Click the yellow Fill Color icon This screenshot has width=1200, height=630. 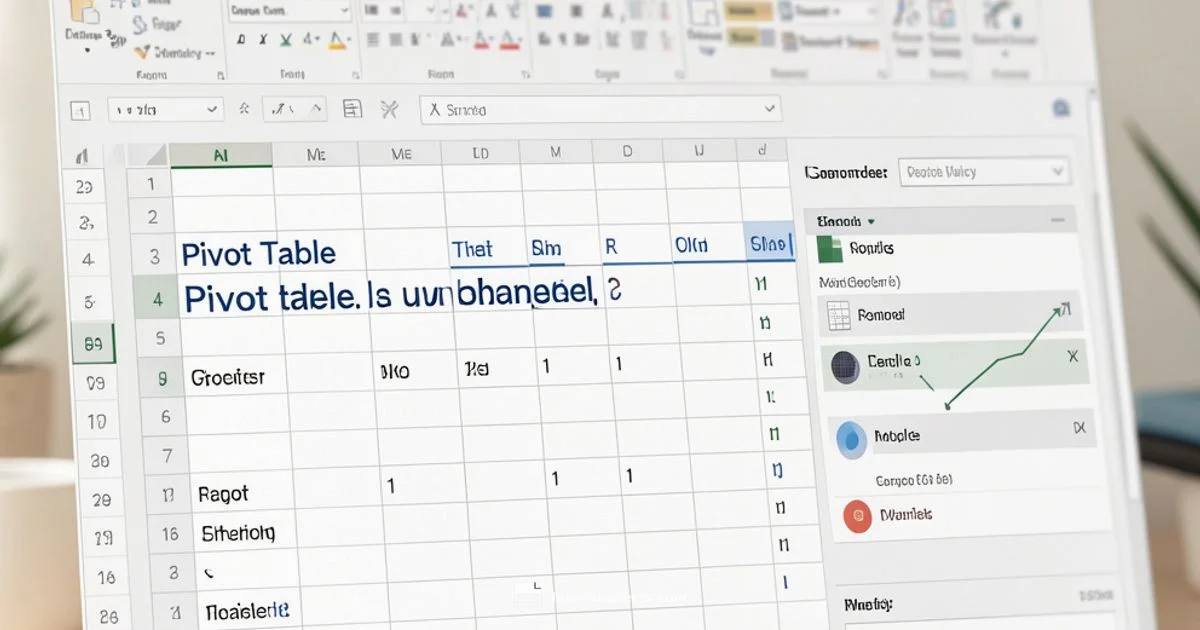337,42
